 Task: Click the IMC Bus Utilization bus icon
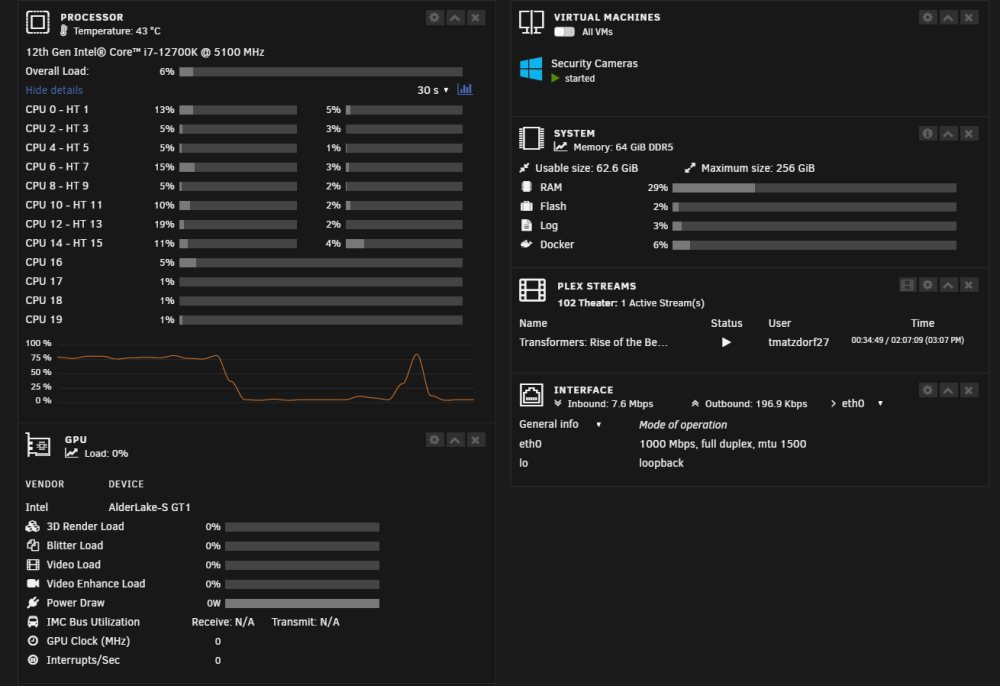(x=33, y=622)
